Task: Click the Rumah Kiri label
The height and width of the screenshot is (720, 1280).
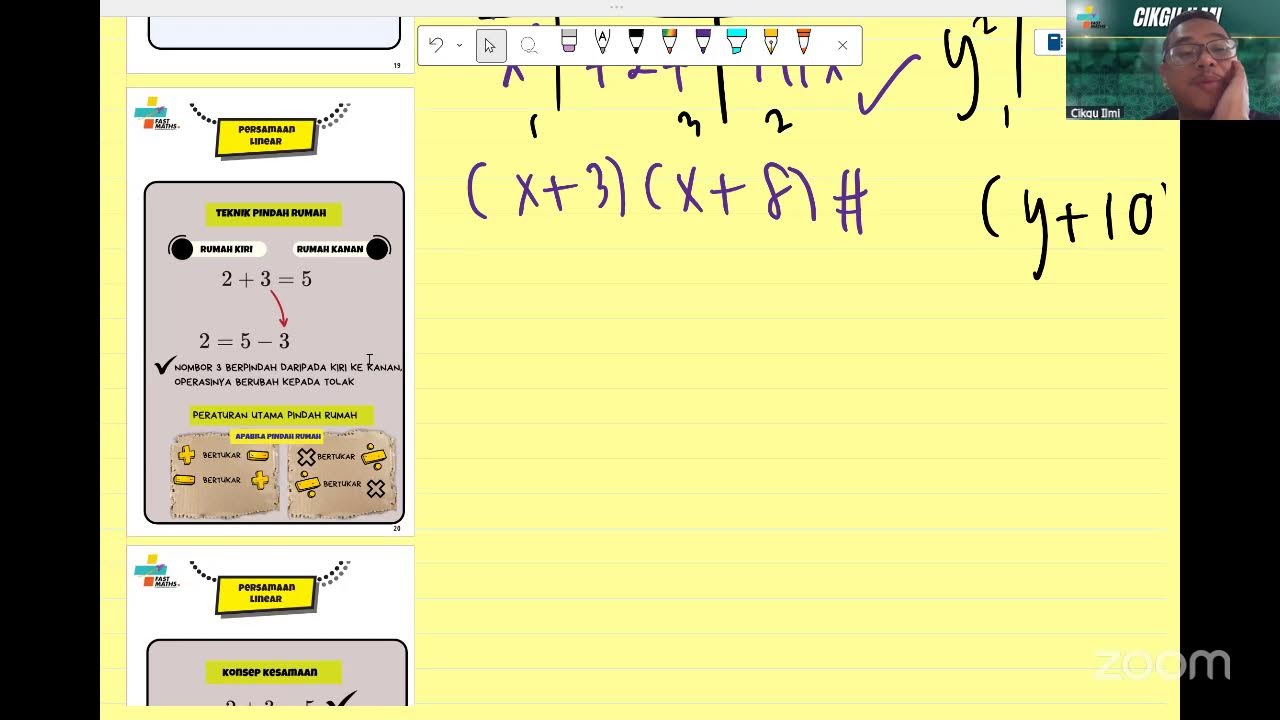Action: pos(226,249)
